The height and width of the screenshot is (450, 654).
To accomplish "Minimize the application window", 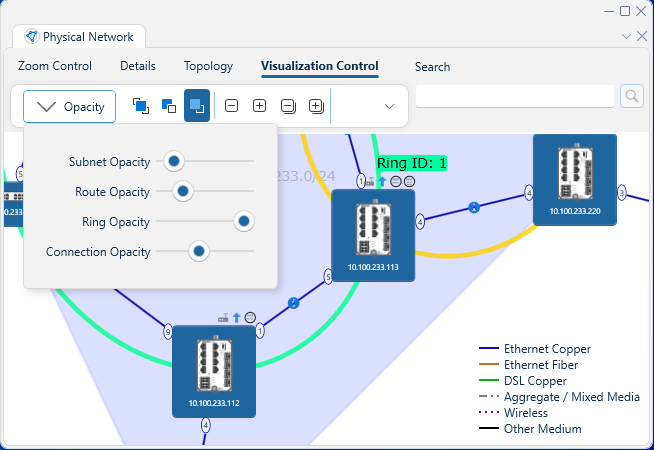I will (x=609, y=11).
